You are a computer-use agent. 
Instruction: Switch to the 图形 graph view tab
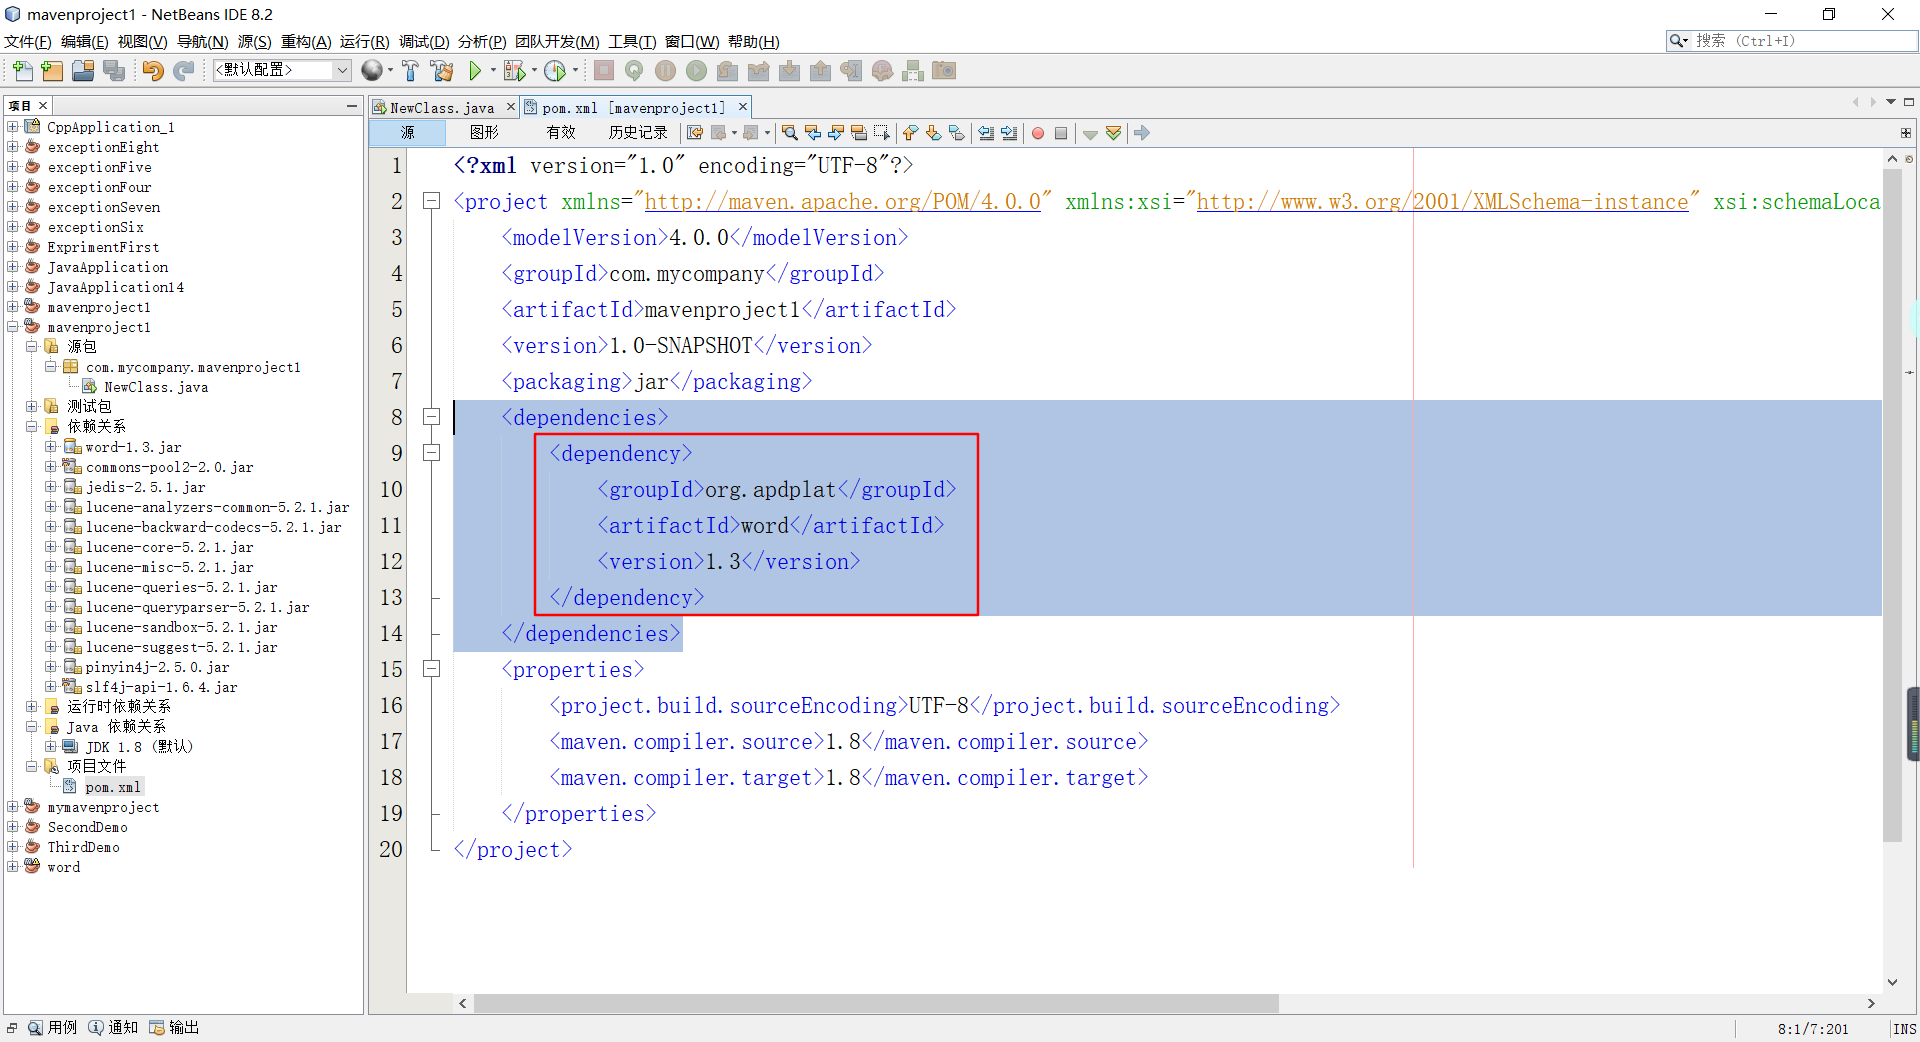[484, 133]
